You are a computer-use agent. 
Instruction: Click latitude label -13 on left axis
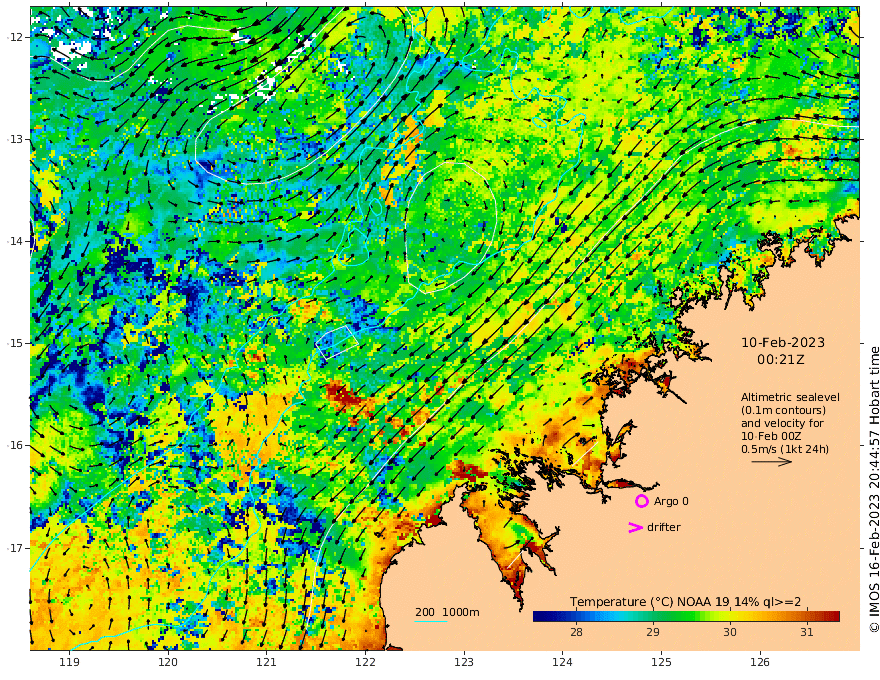16,139
